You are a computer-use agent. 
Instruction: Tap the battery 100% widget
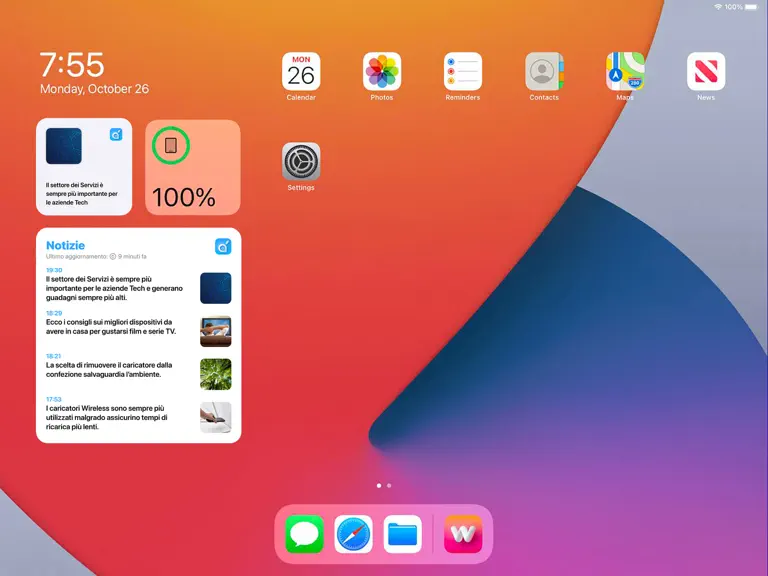coord(192,167)
